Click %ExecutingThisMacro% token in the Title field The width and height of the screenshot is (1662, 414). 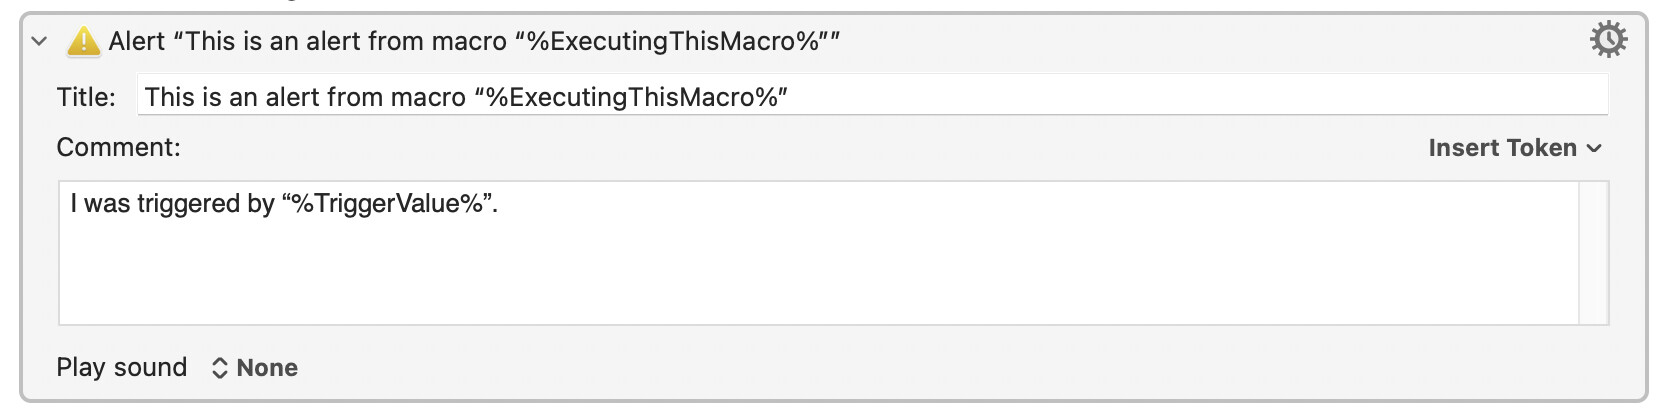[632, 97]
